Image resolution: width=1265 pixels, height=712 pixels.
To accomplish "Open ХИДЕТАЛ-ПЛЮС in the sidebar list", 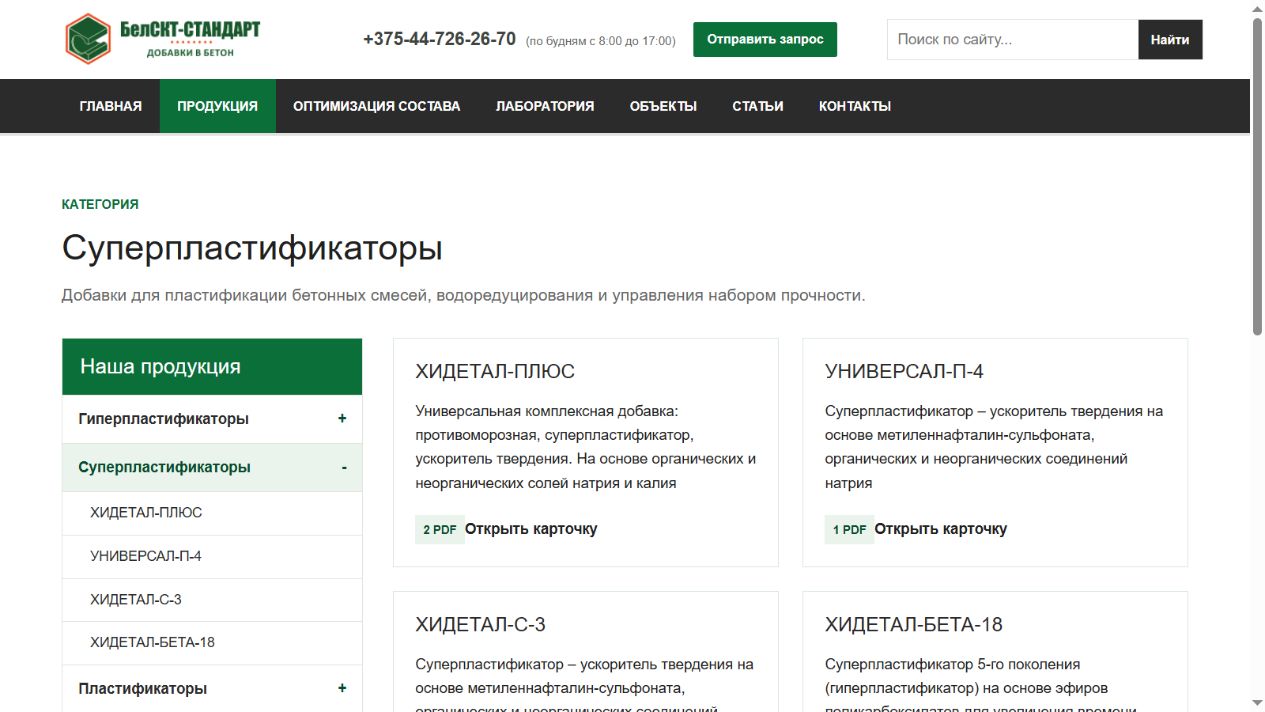I will click(x=212, y=512).
